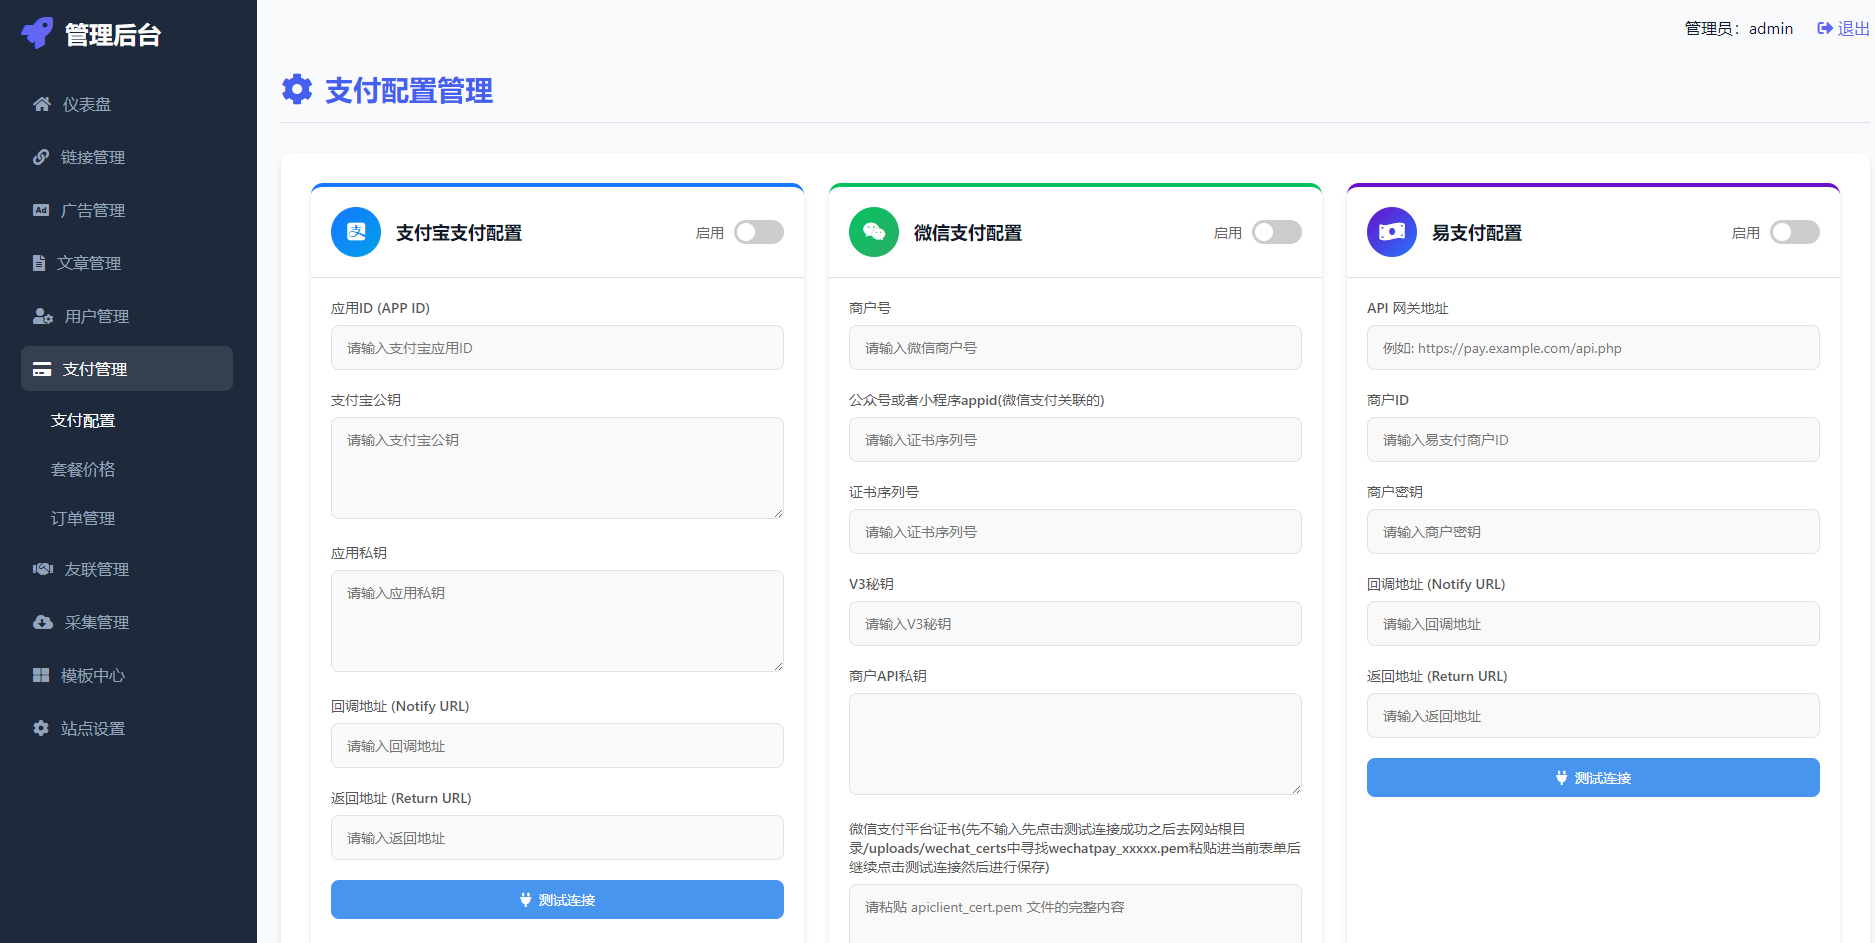Turn on the 易支付配置 toggle switch
Image resolution: width=1875 pixels, height=943 pixels.
(1795, 232)
